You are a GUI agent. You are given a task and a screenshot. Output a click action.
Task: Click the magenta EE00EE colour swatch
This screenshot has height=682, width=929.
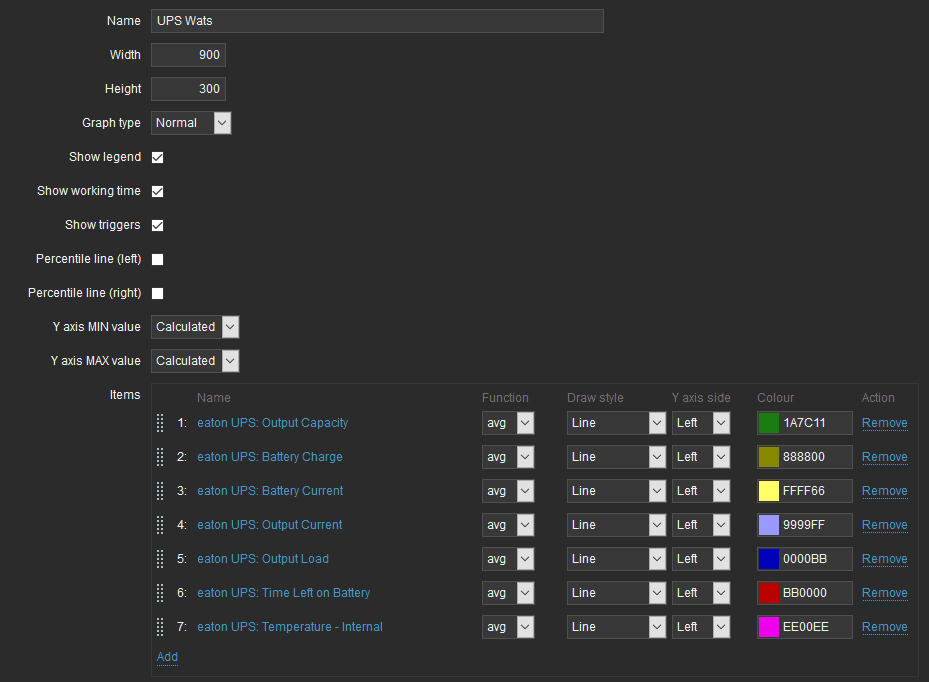(x=769, y=627)
